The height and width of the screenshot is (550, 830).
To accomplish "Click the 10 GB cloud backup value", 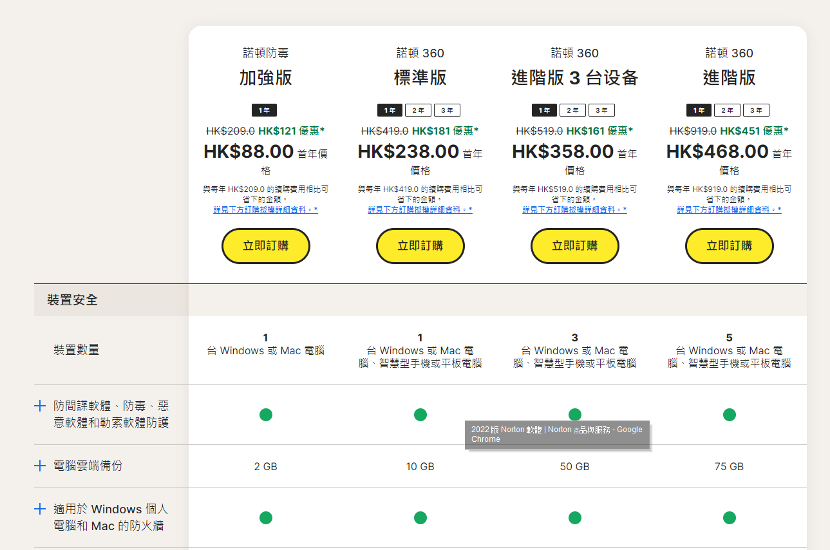I will click(420, 466).
